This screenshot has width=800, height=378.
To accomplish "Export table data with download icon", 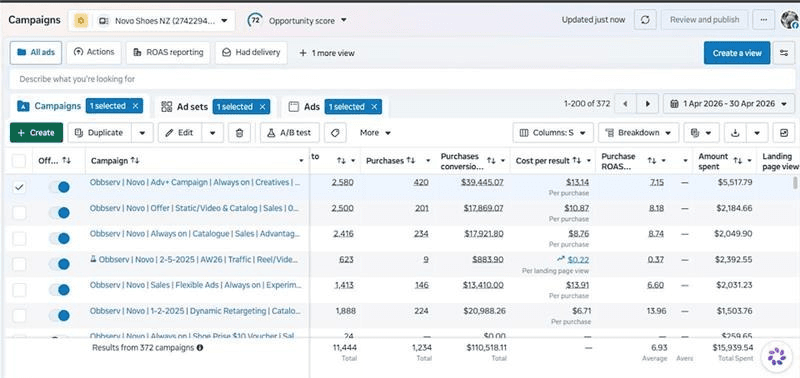I will tap(735, 133).
